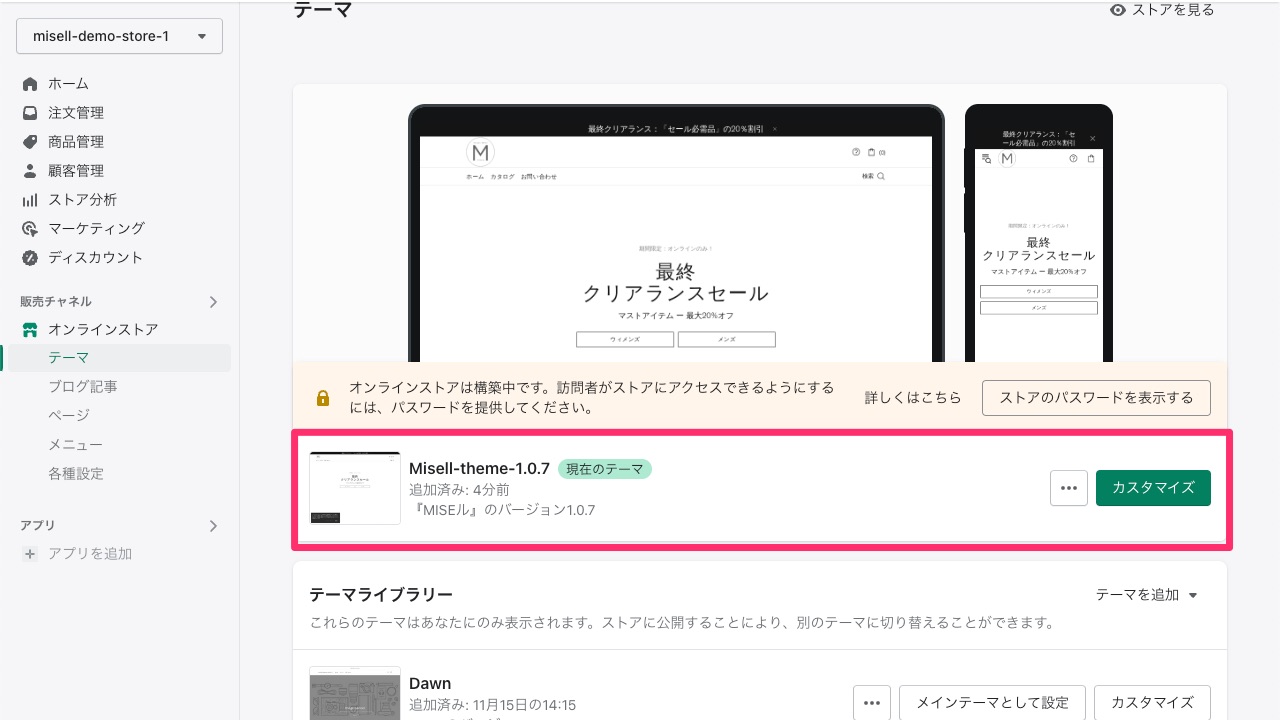Select テーマ under online store
This screenshot has height=720, width=1280.
click(119, 358)
